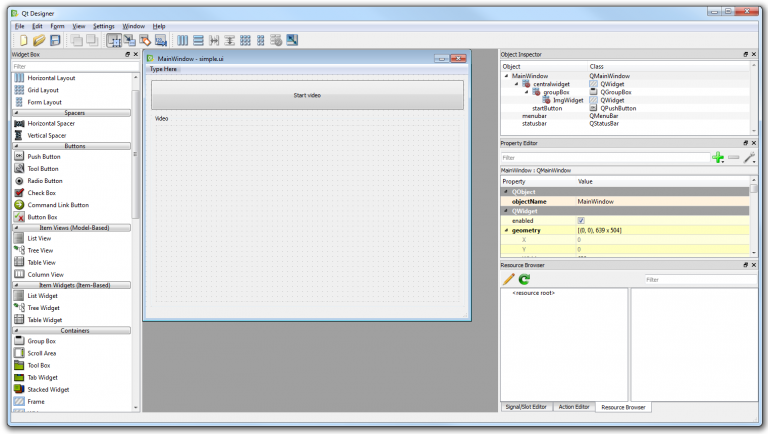The image size is (768, 434).
Task: Open the File menu
Action: point(20,26)
